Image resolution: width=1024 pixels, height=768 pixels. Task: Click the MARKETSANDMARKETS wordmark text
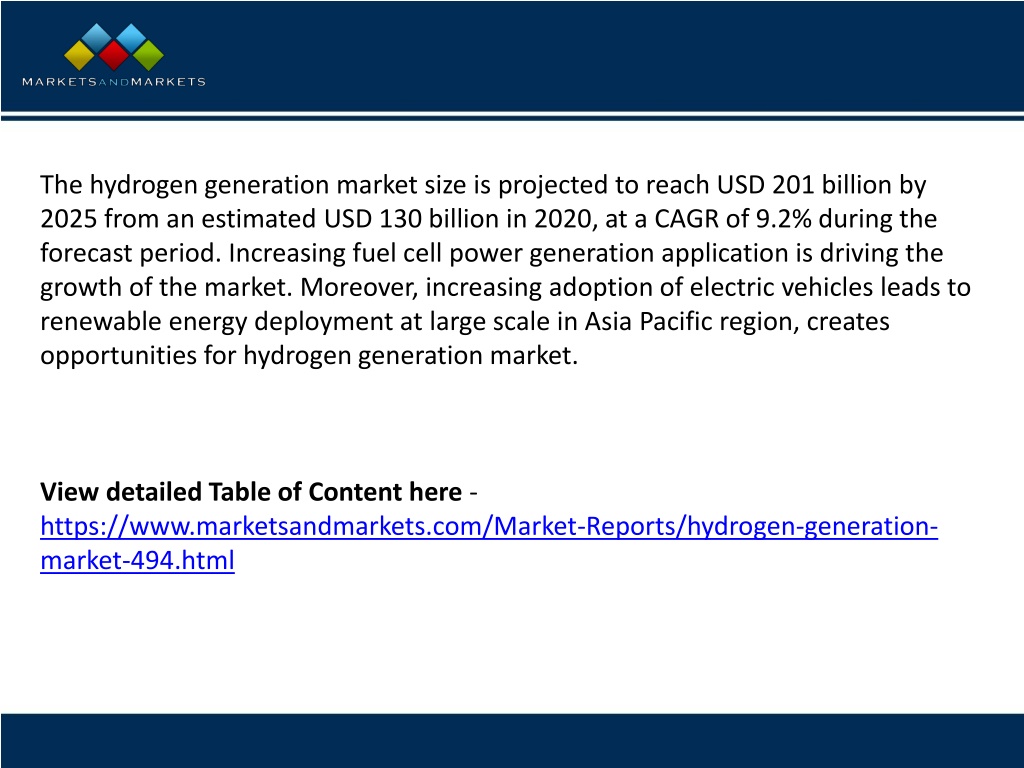[x=114, y=82]
